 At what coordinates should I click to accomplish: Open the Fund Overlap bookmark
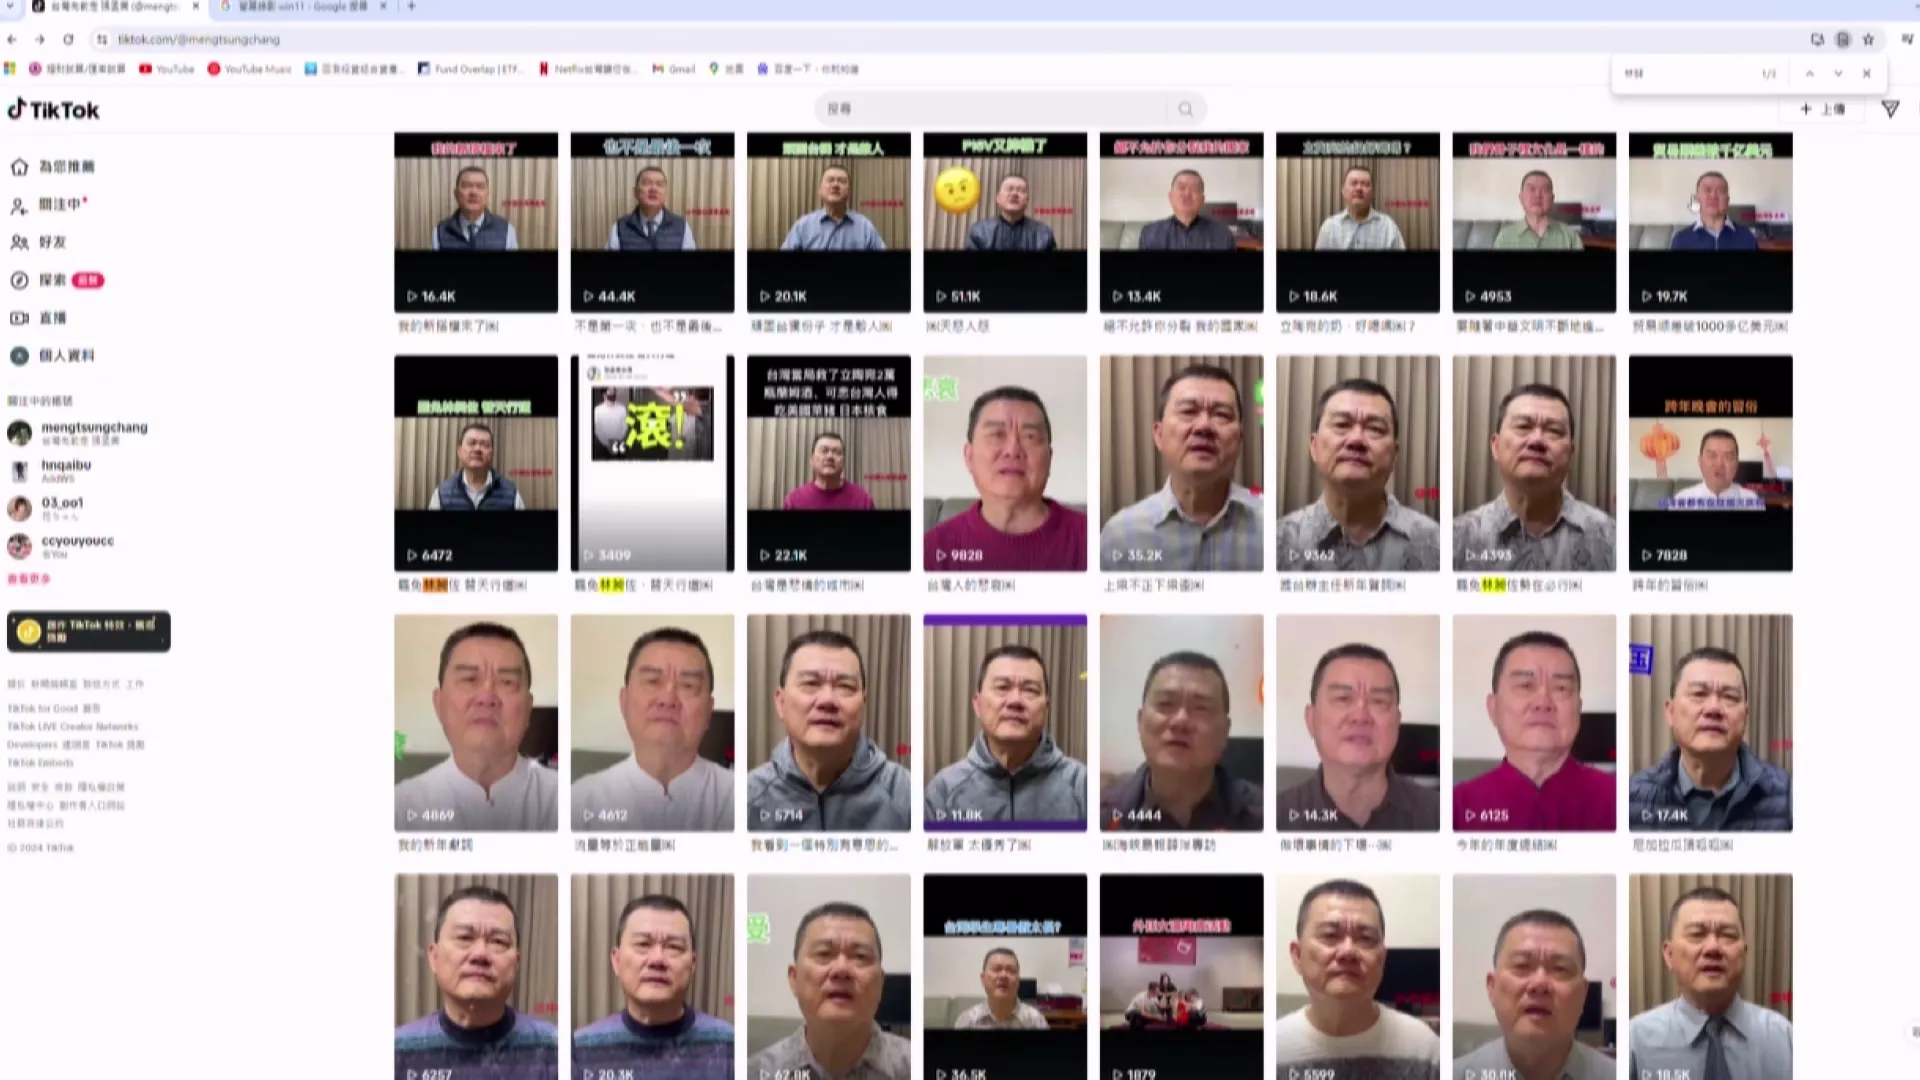(471, 69)
